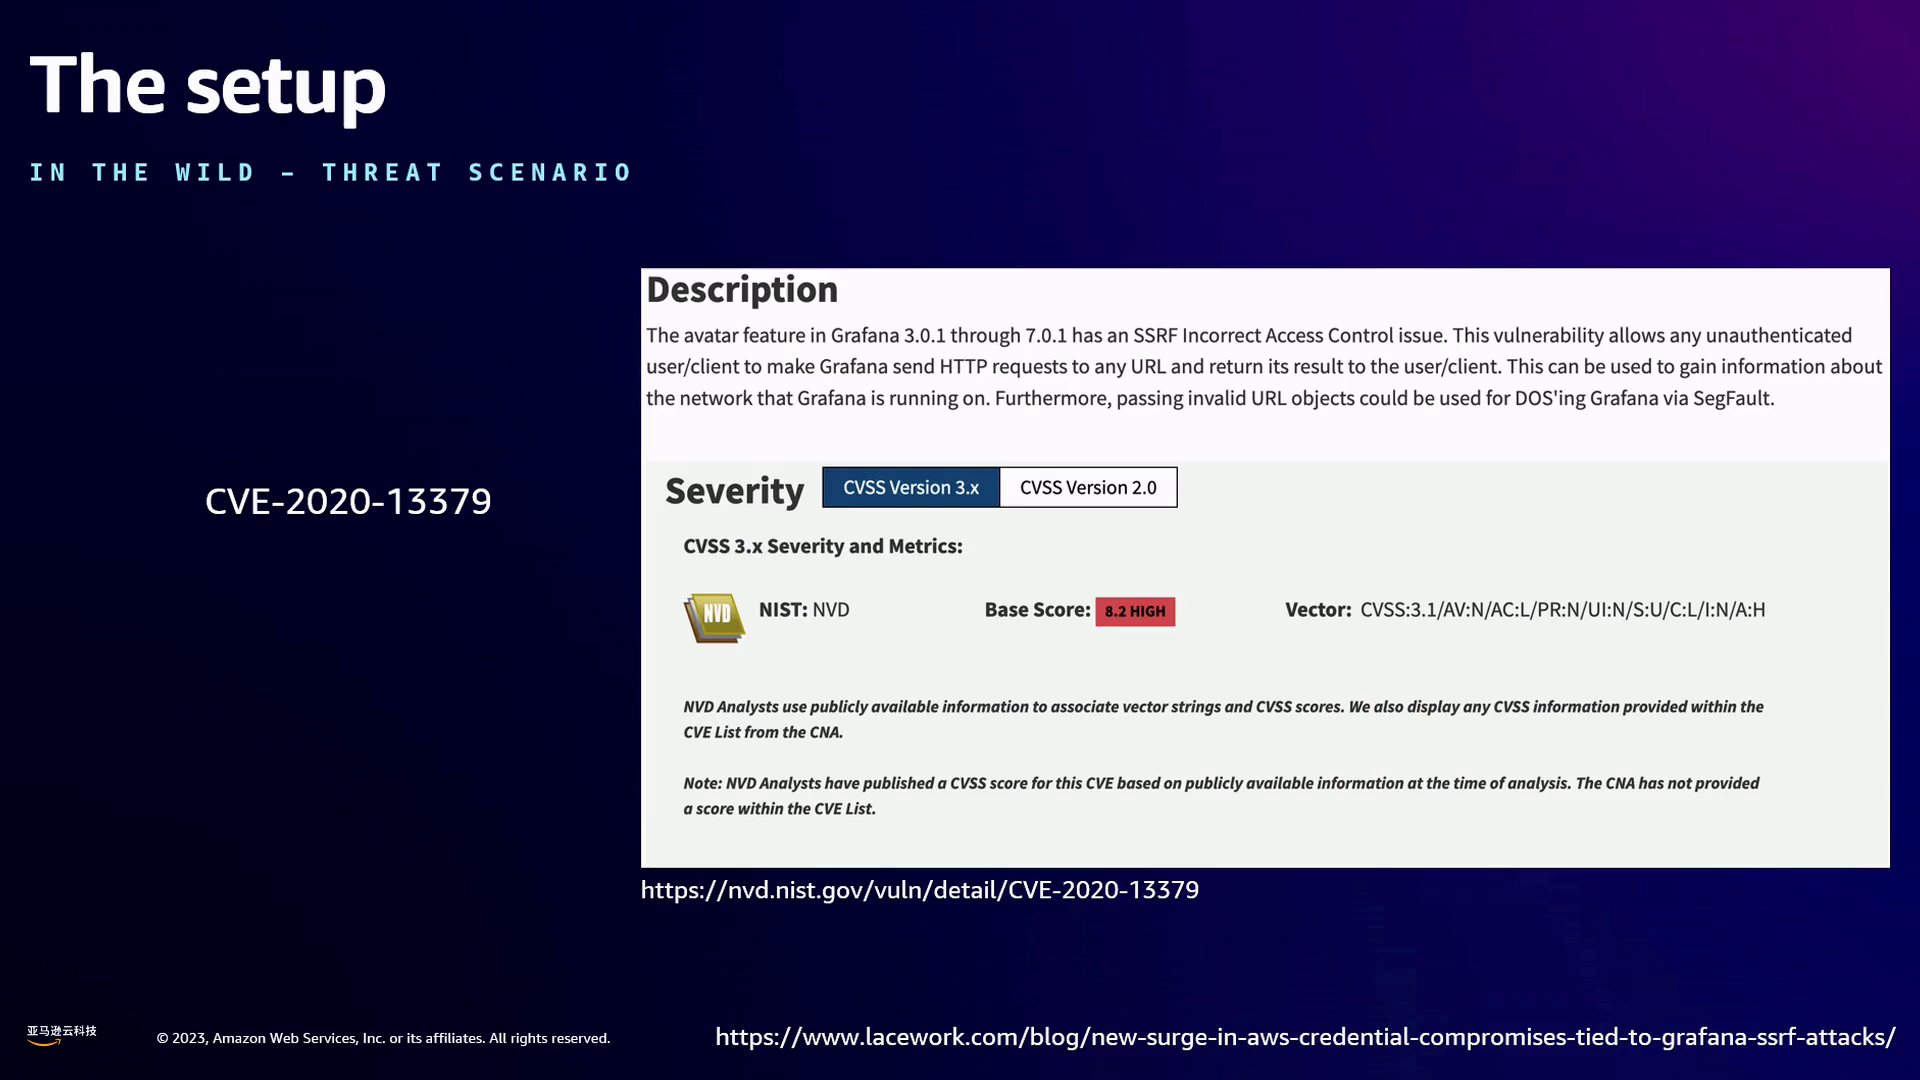The image size is (1920, 1080).
Task: Click the 'Base Score:' label
Action: coord(1037,609)
